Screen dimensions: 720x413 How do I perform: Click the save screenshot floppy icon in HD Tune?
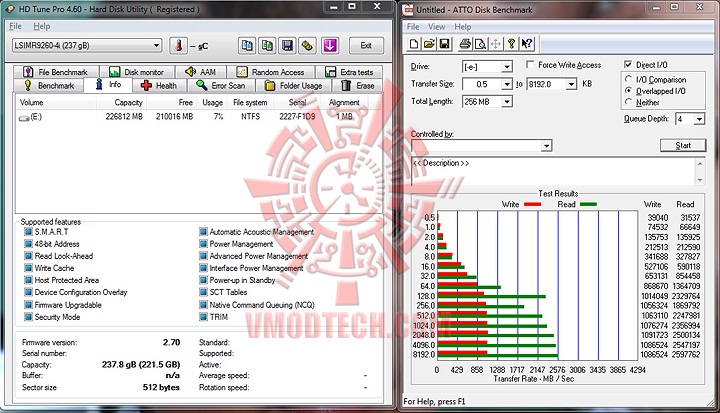click(287, 45)
